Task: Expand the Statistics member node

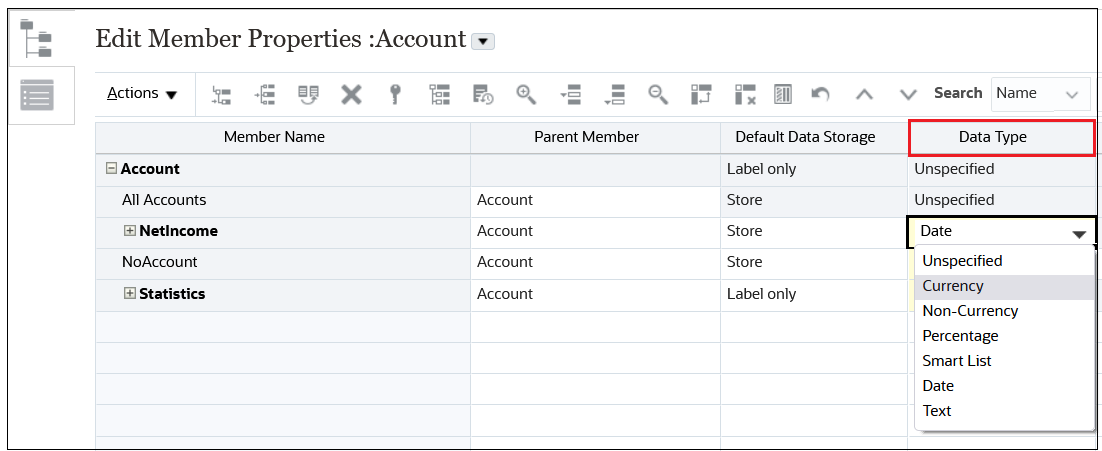Action: click(x=129, y=294)
